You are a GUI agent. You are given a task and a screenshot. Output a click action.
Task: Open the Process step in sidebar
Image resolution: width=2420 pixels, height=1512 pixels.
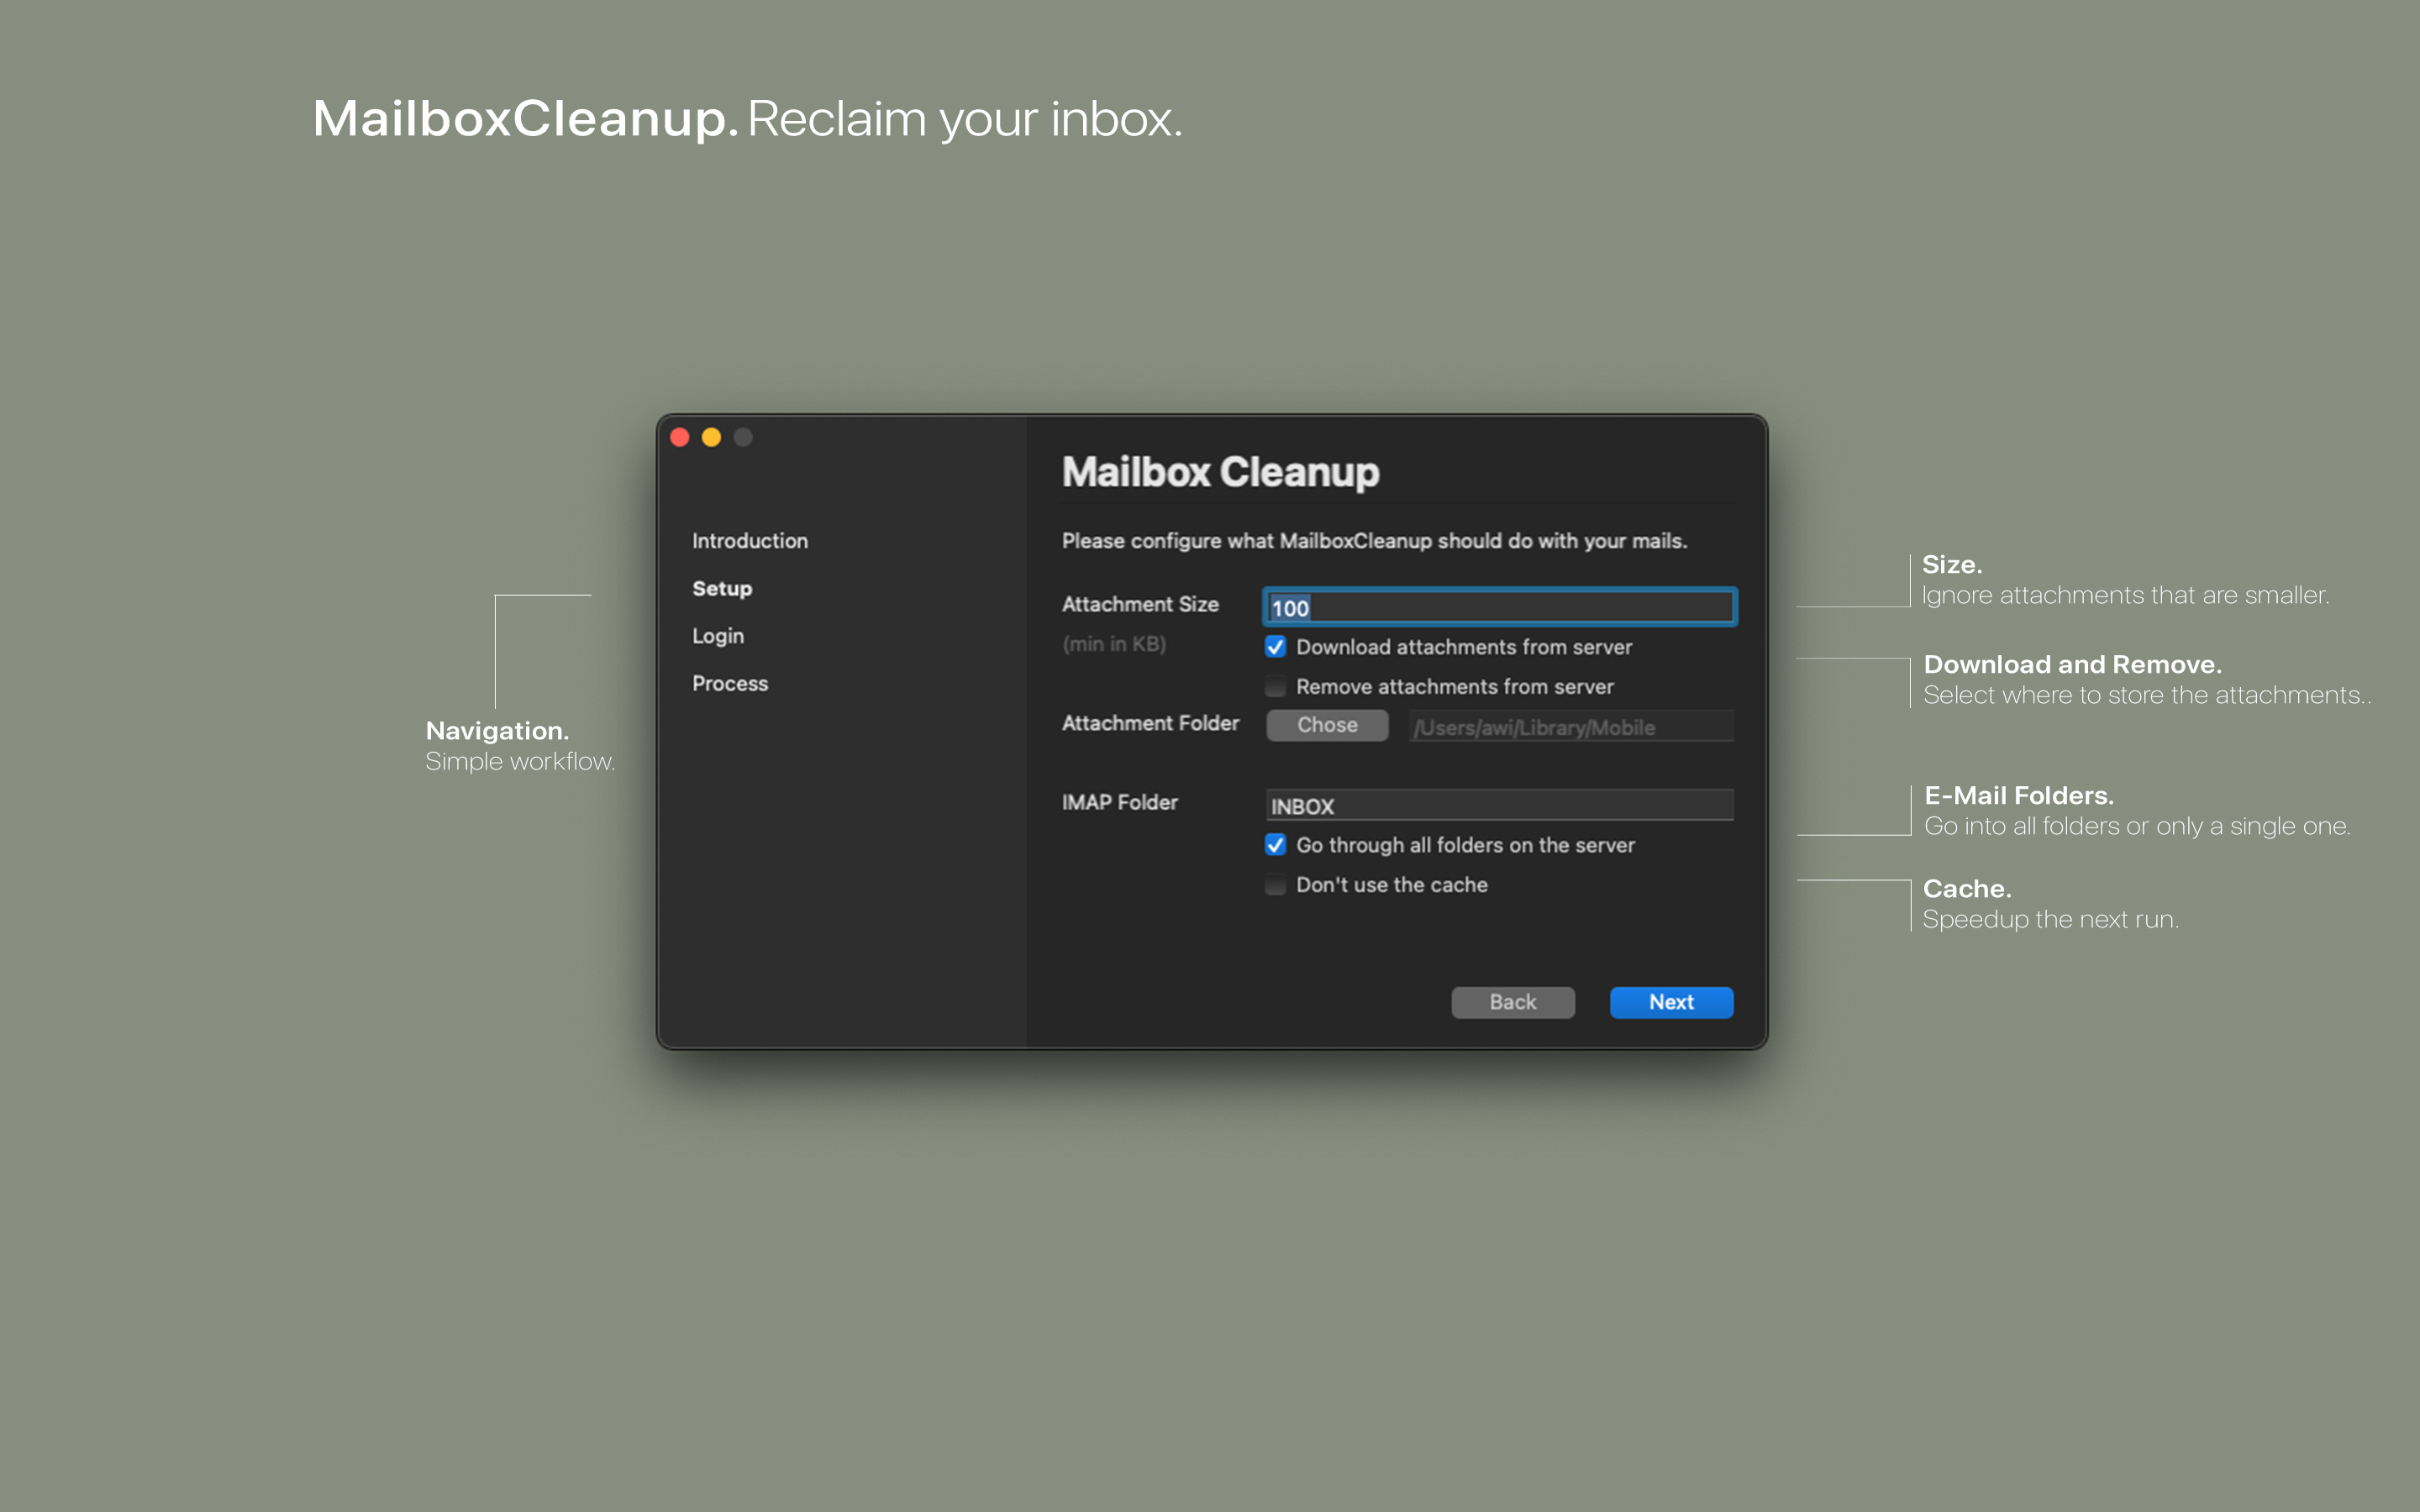730,684
